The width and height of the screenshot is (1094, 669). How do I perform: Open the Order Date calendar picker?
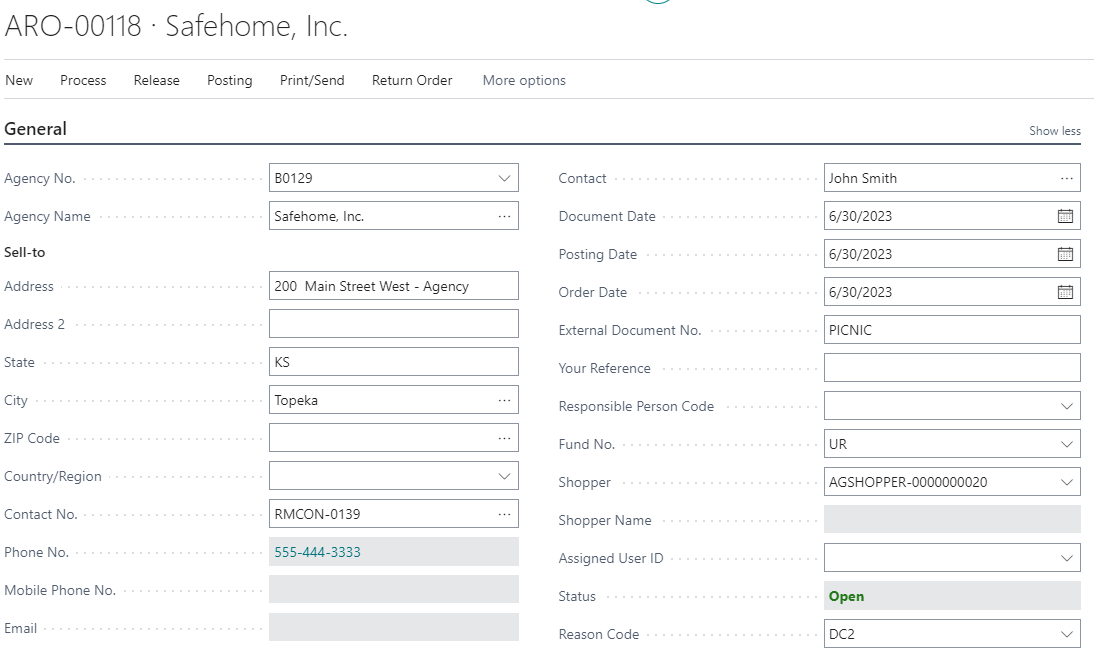click(x=1065, y=292)
